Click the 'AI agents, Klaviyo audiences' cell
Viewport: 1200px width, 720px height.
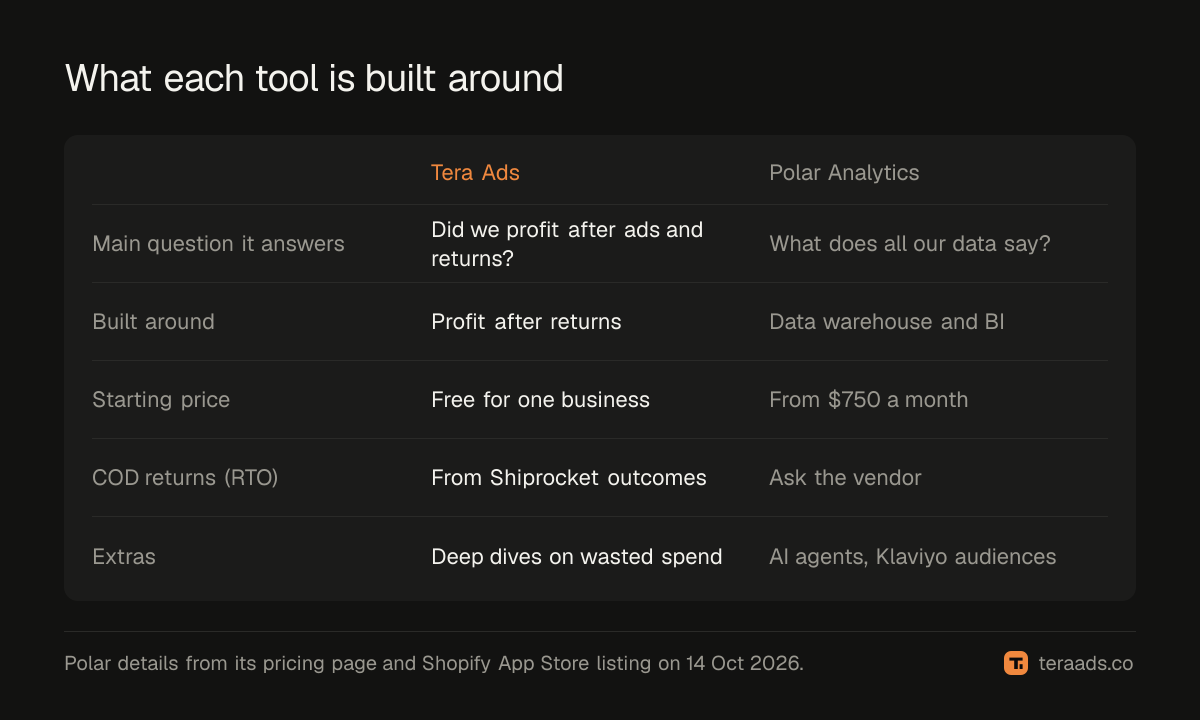point(913,556)
